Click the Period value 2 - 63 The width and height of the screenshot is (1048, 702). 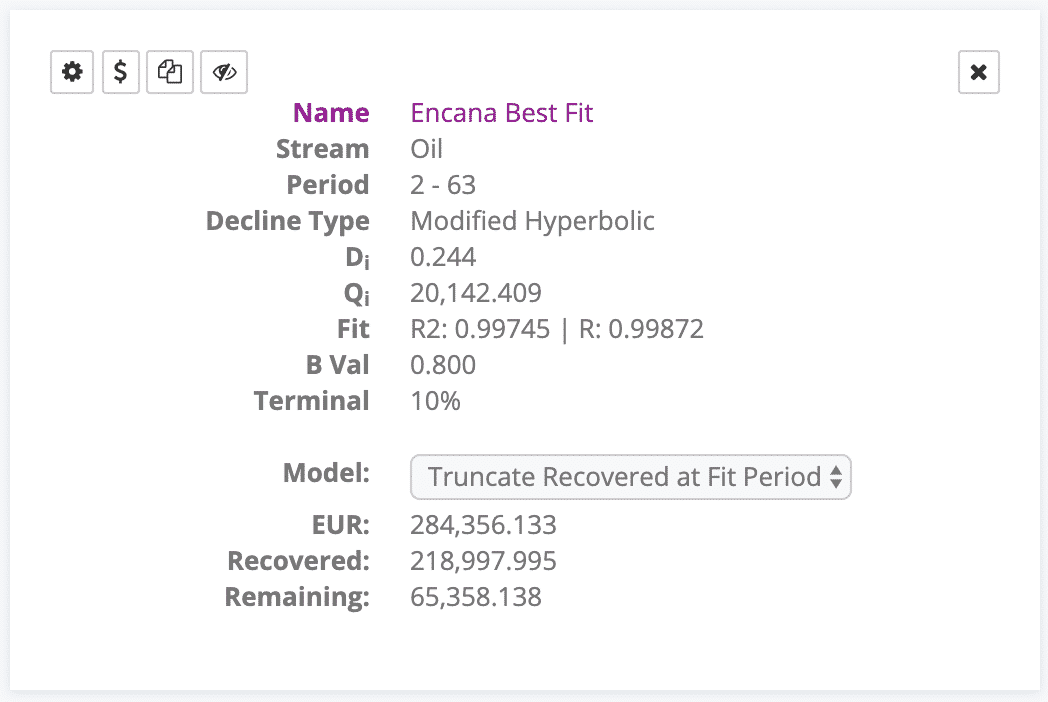pos(443,185)
